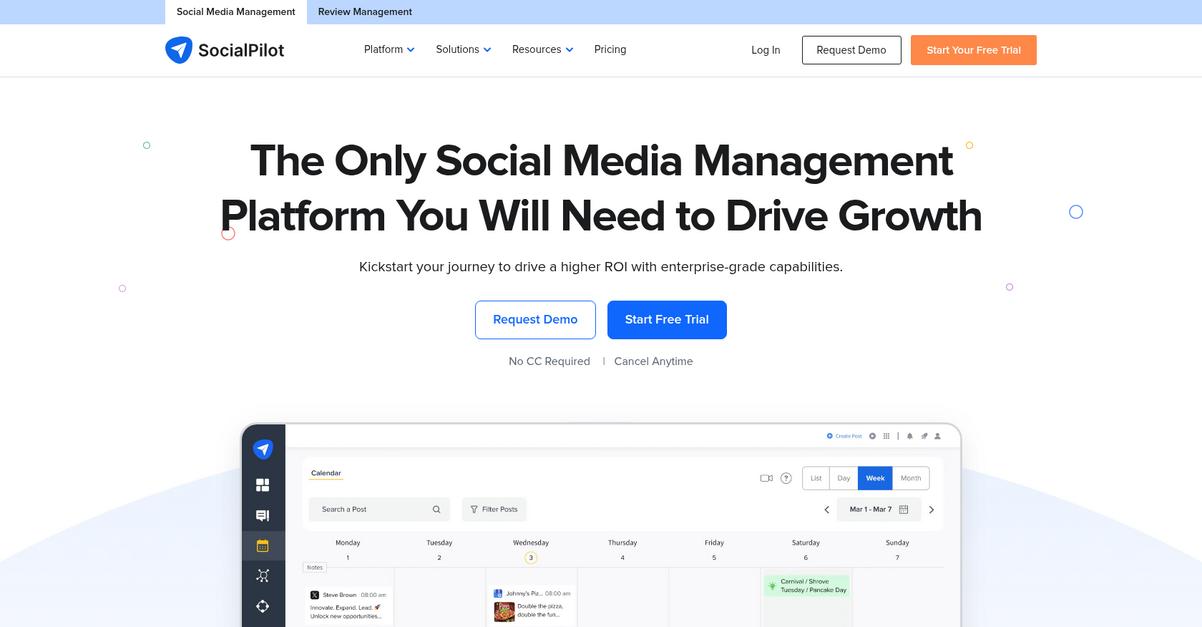Click the rocket icon in mockup top bar

924,436
